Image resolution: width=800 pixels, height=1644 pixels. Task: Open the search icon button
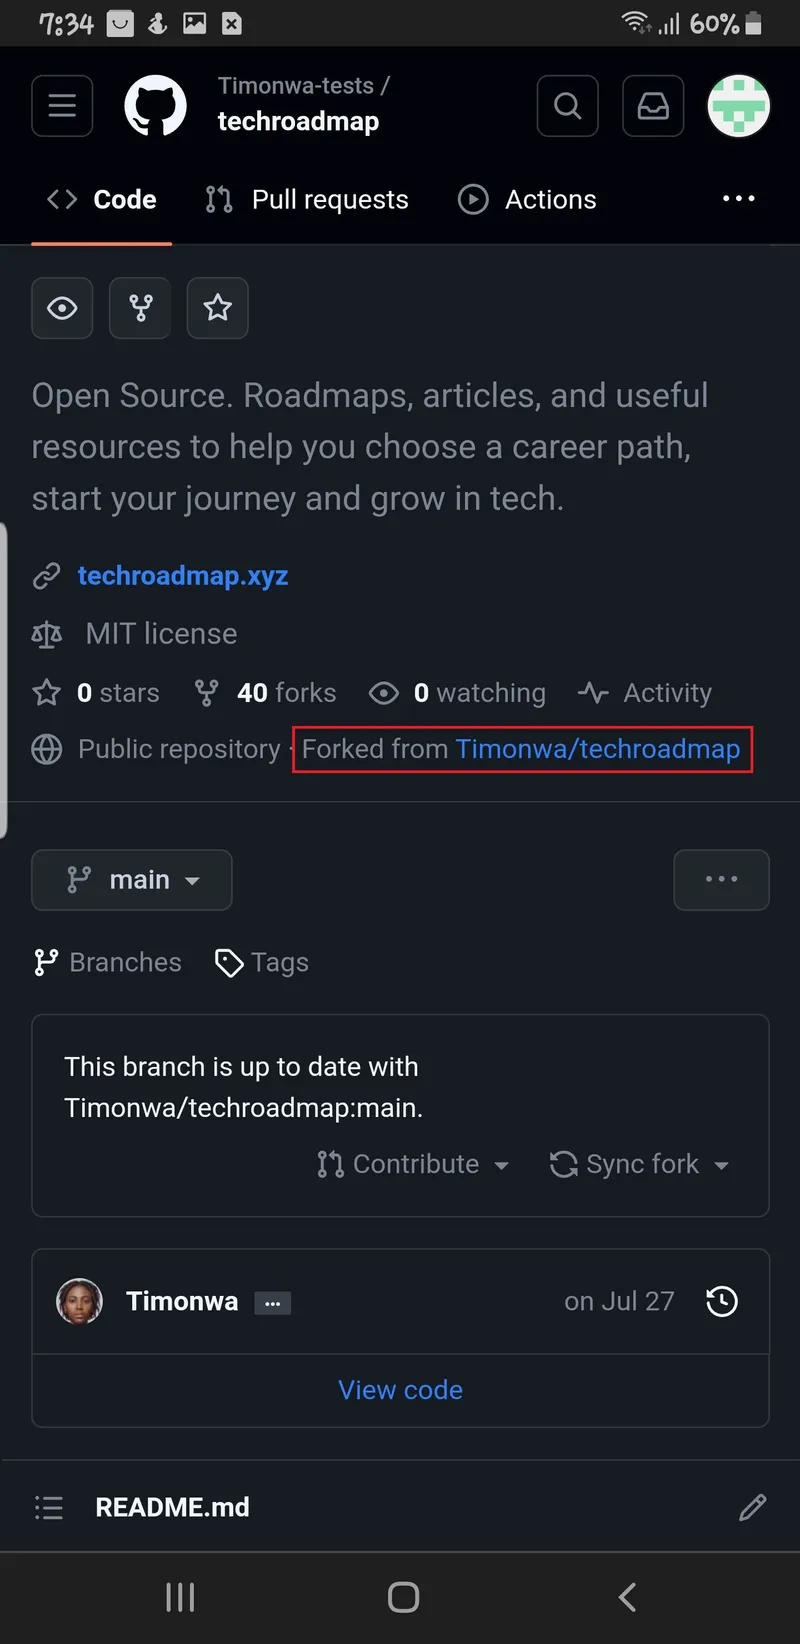pos(567,105)
